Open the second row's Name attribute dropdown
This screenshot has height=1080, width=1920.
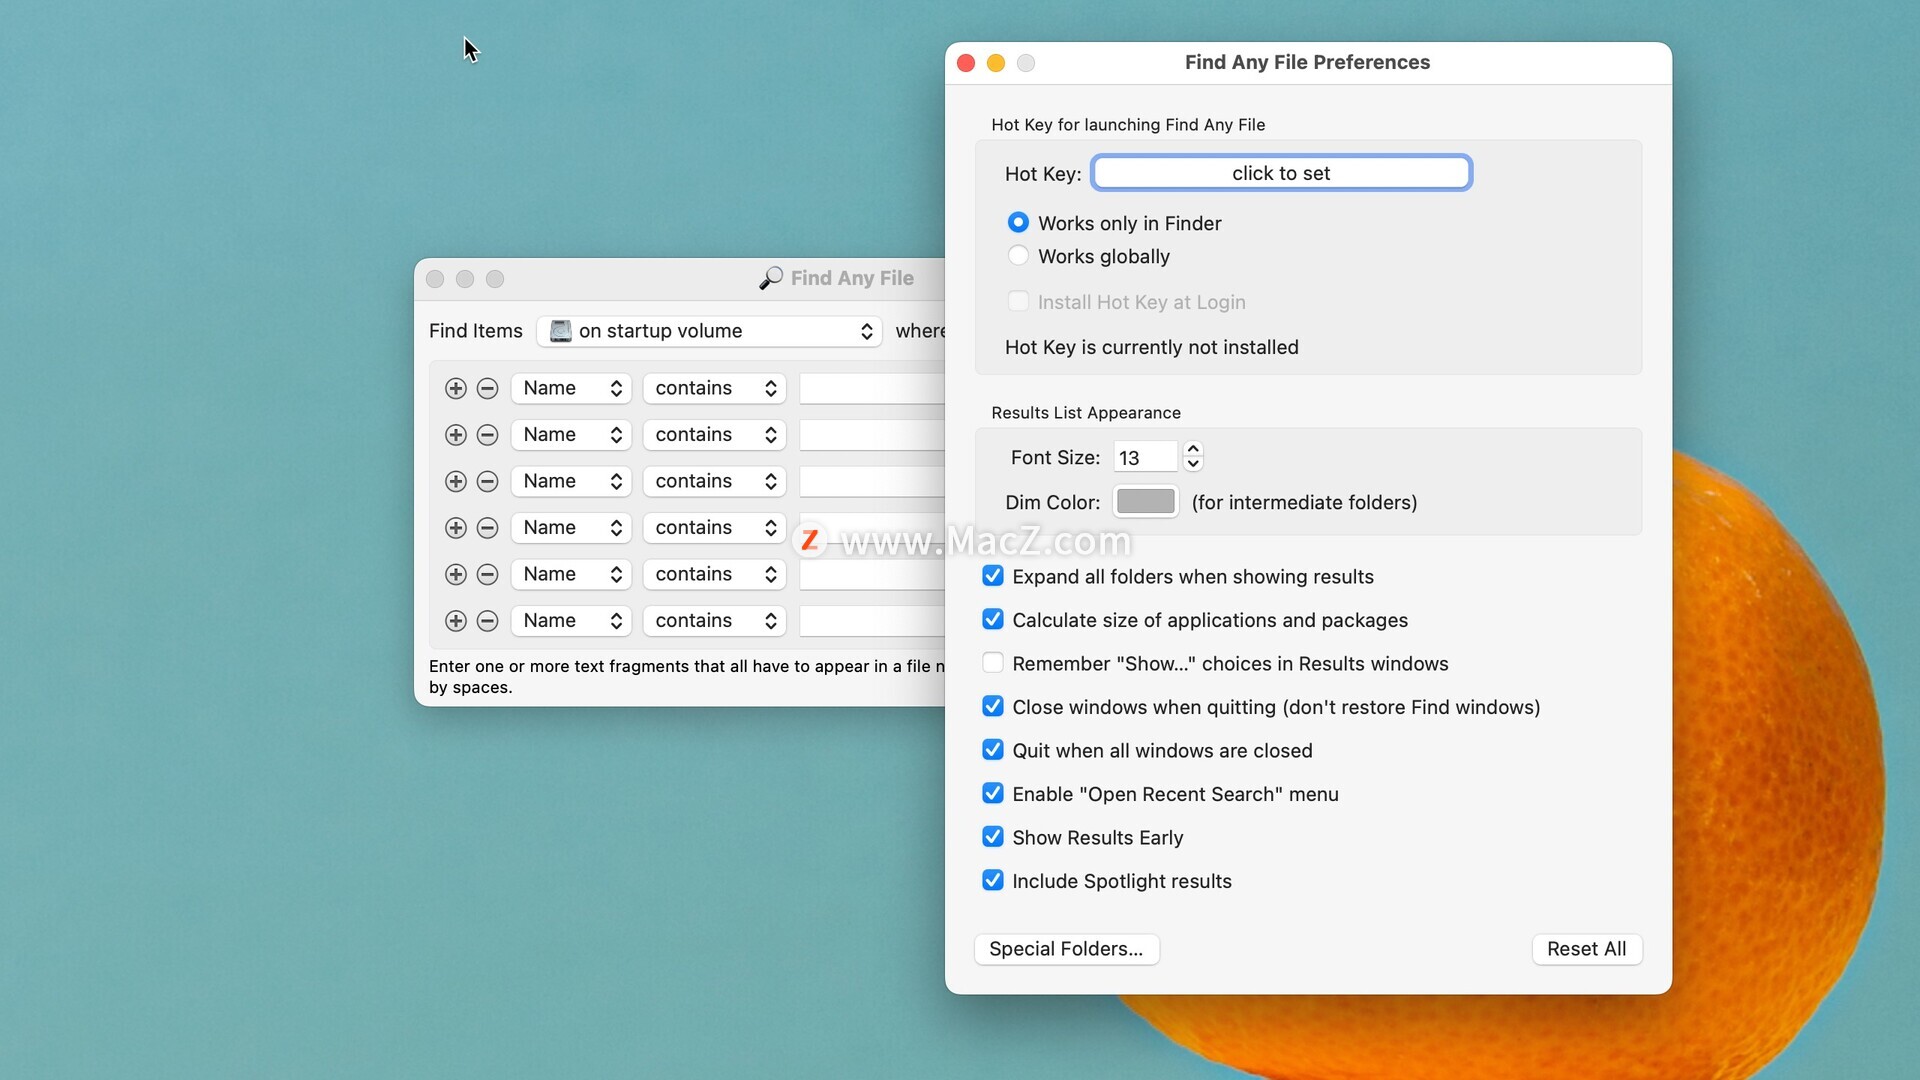(571, 435)
